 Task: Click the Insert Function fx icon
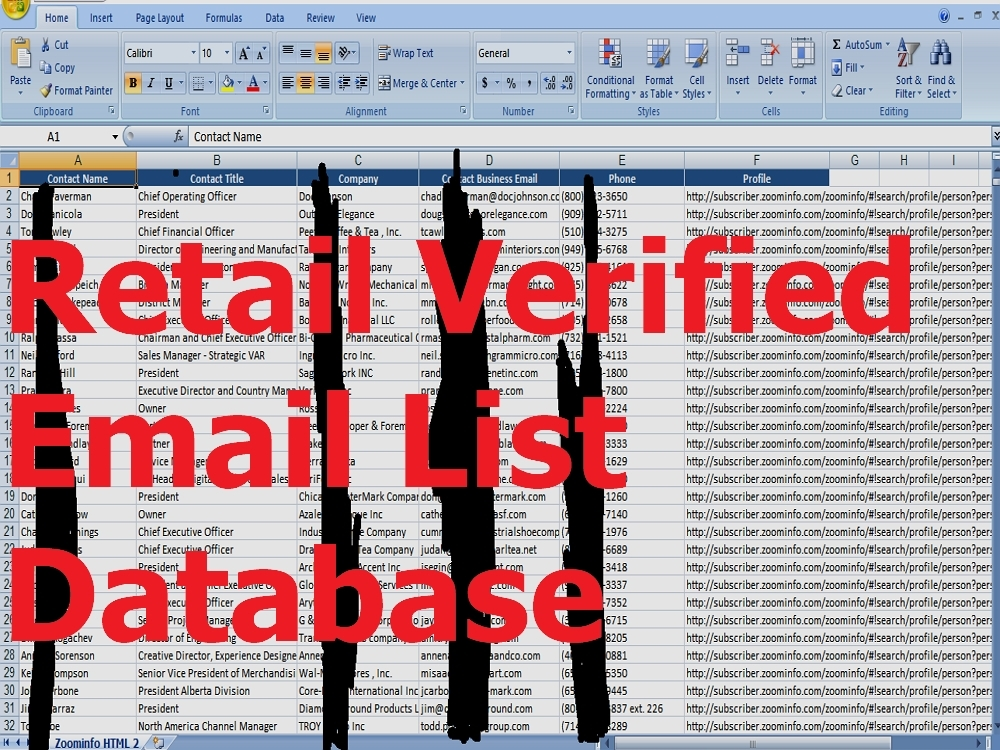pos(179,136)
